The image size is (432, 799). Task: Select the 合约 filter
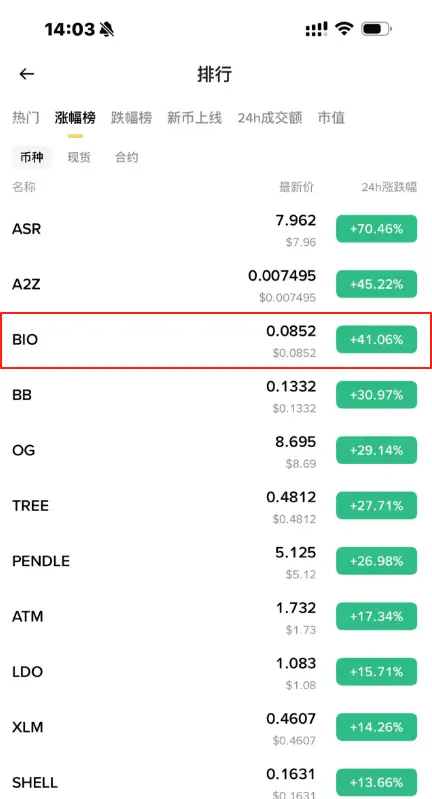(126, 157)
